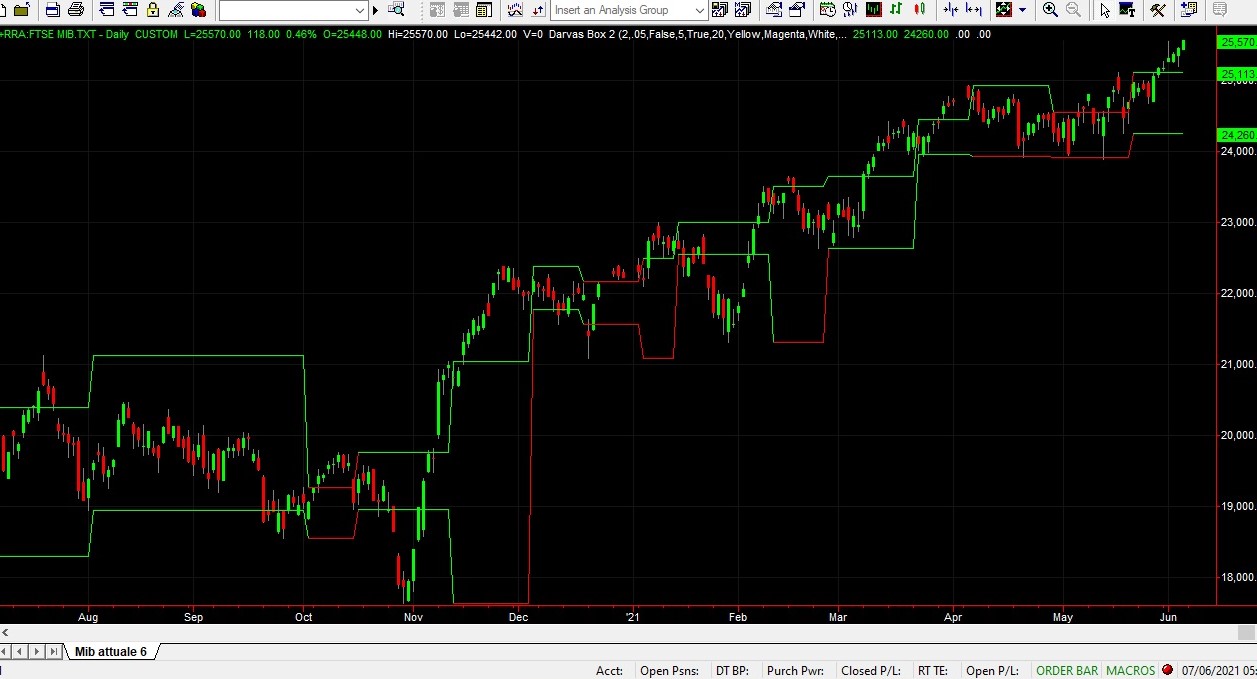Select the Mib attuale 6 tab
The width and height of the screenshot is (1257, 679).
pyautogui.click(x=110, y=652)
